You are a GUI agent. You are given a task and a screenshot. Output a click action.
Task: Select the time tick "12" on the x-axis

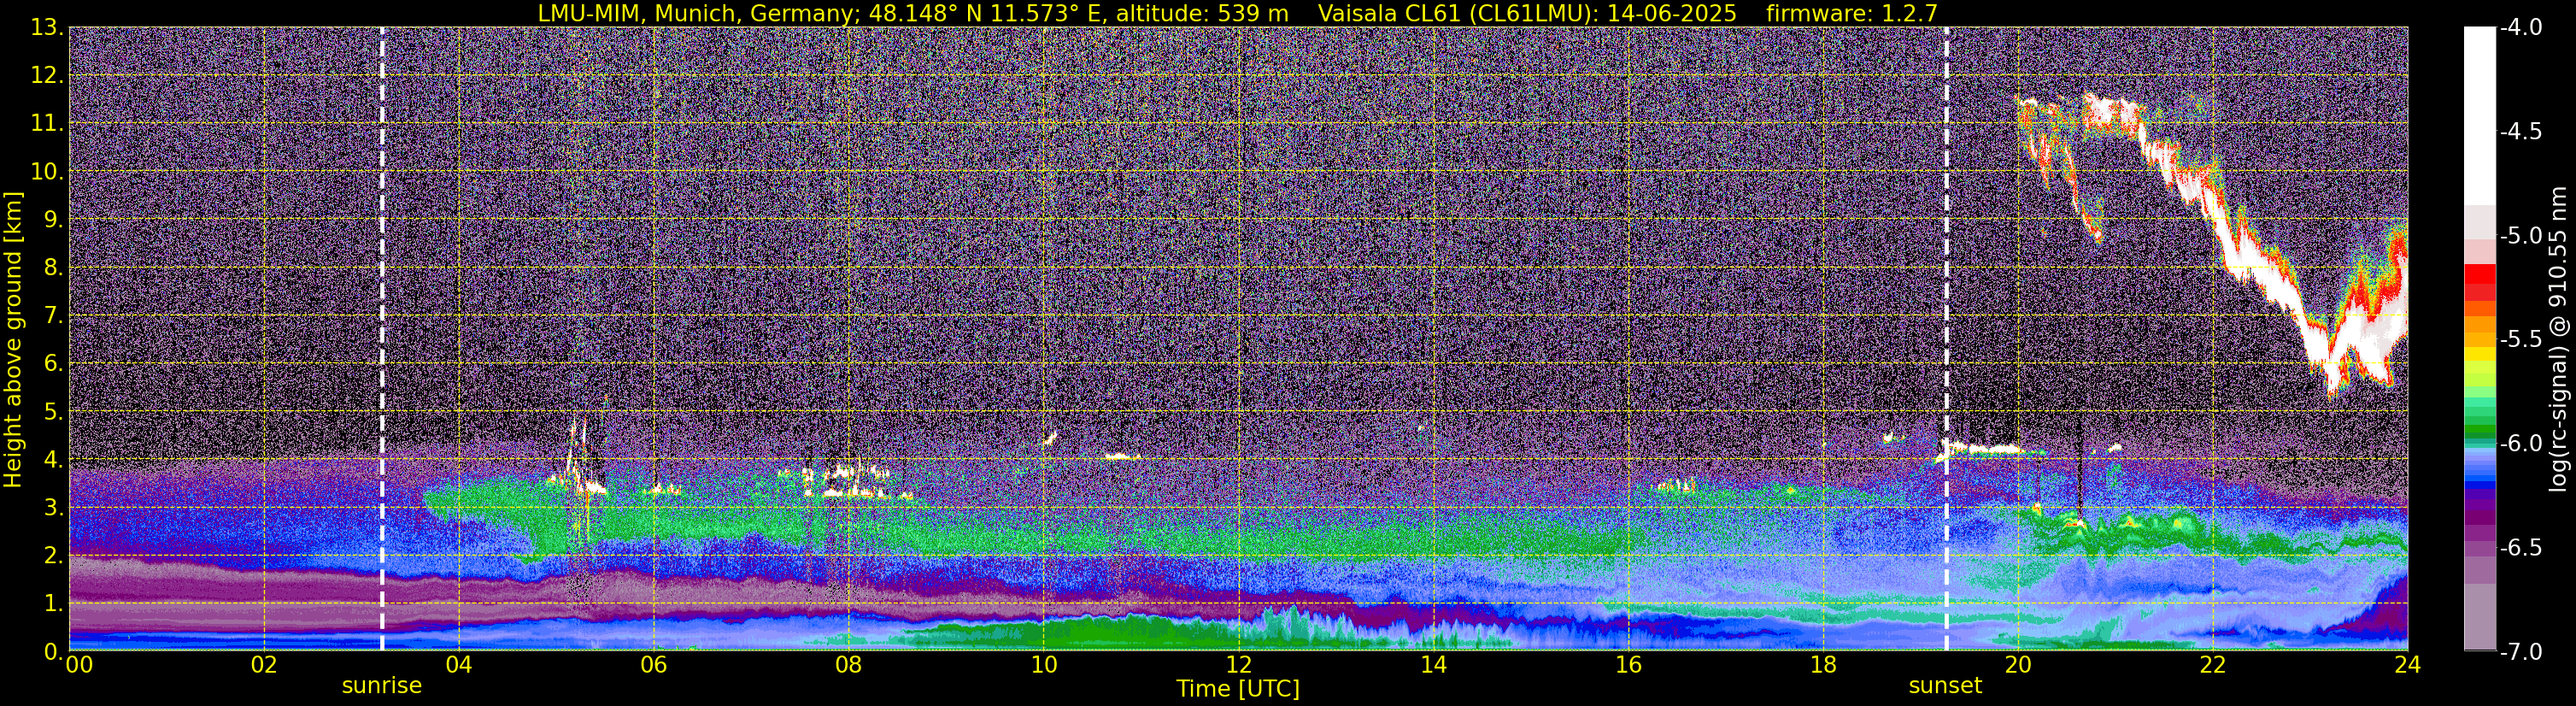tap(1238, 665)
